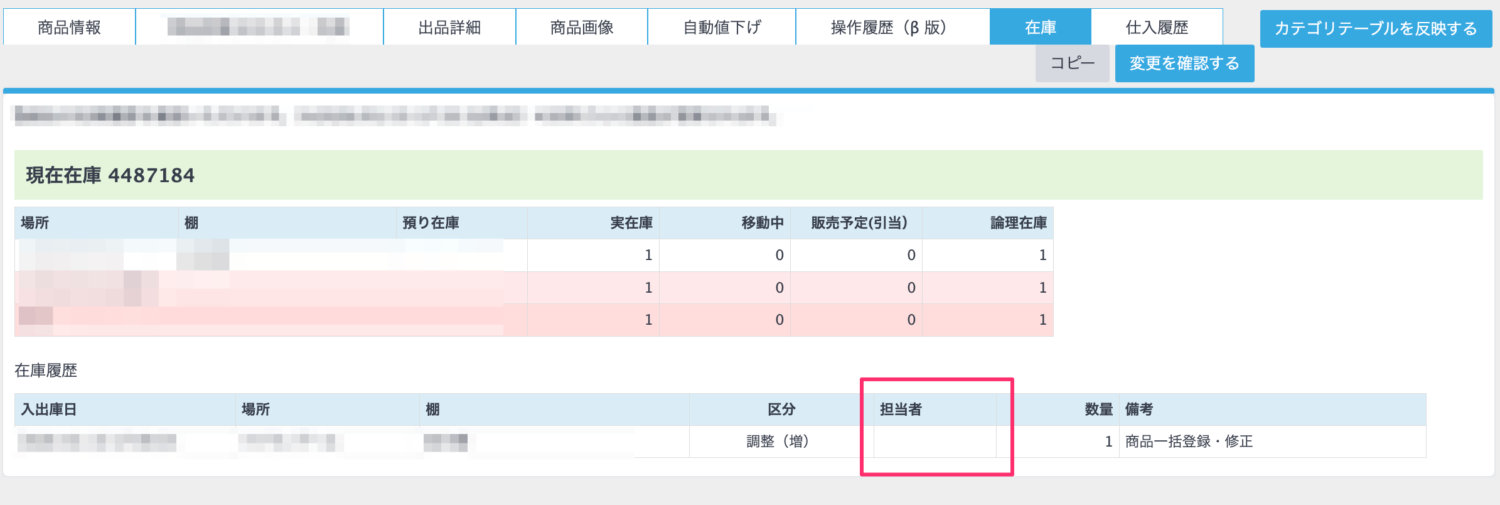The width and height of the screenshot is (1500, 505).
Task: Open the 商品情報 tab
Action: (68, 28)
